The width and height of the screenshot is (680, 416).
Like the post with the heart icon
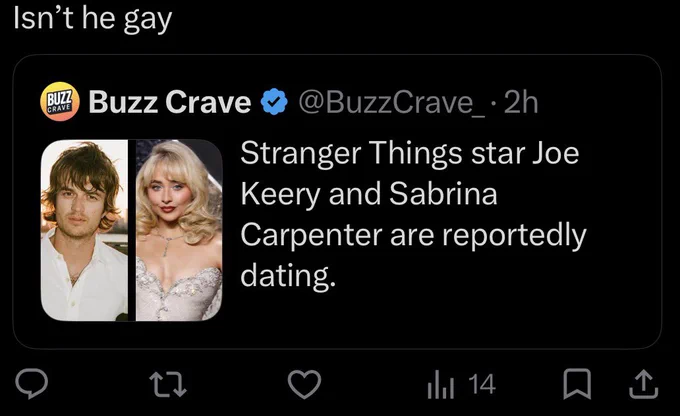(x=304, y=384)
